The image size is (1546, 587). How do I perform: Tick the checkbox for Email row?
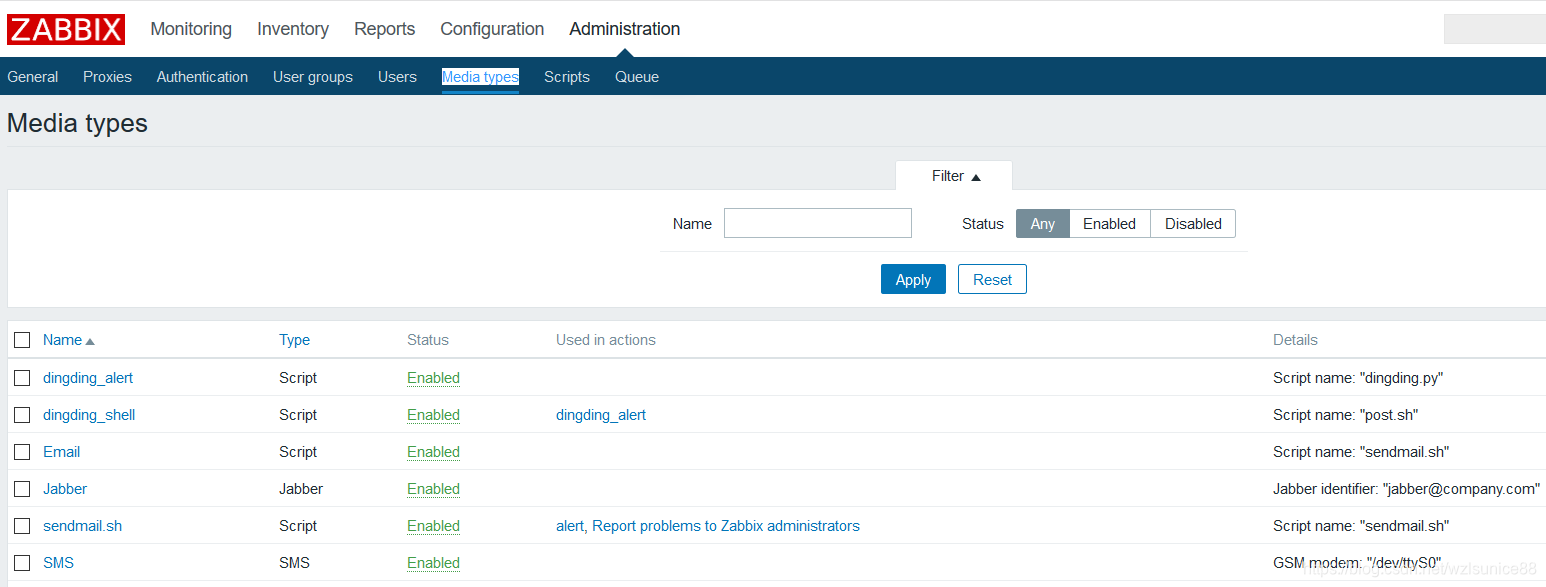click(22, 452)
